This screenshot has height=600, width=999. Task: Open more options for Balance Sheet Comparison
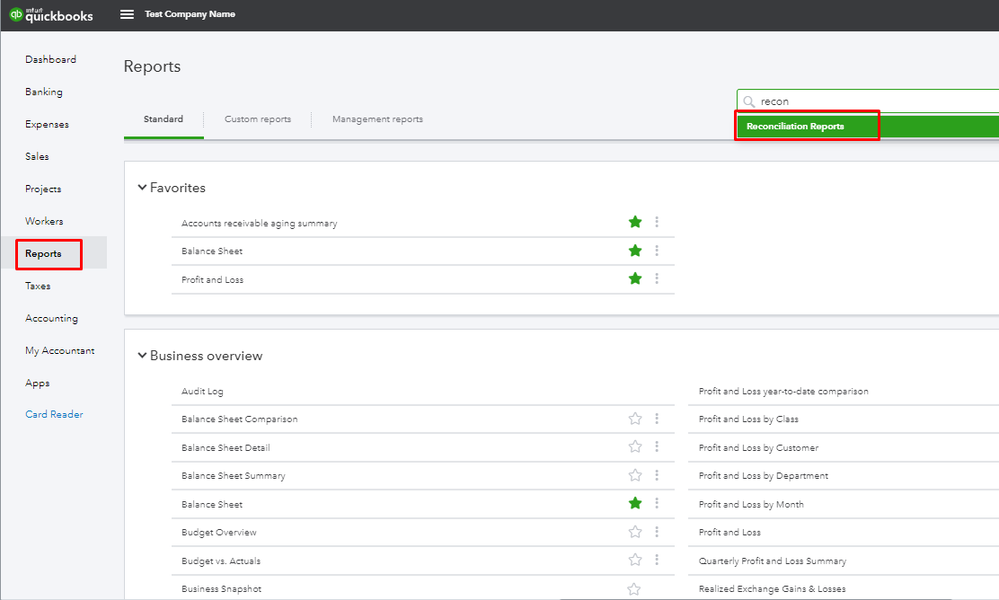657,419
